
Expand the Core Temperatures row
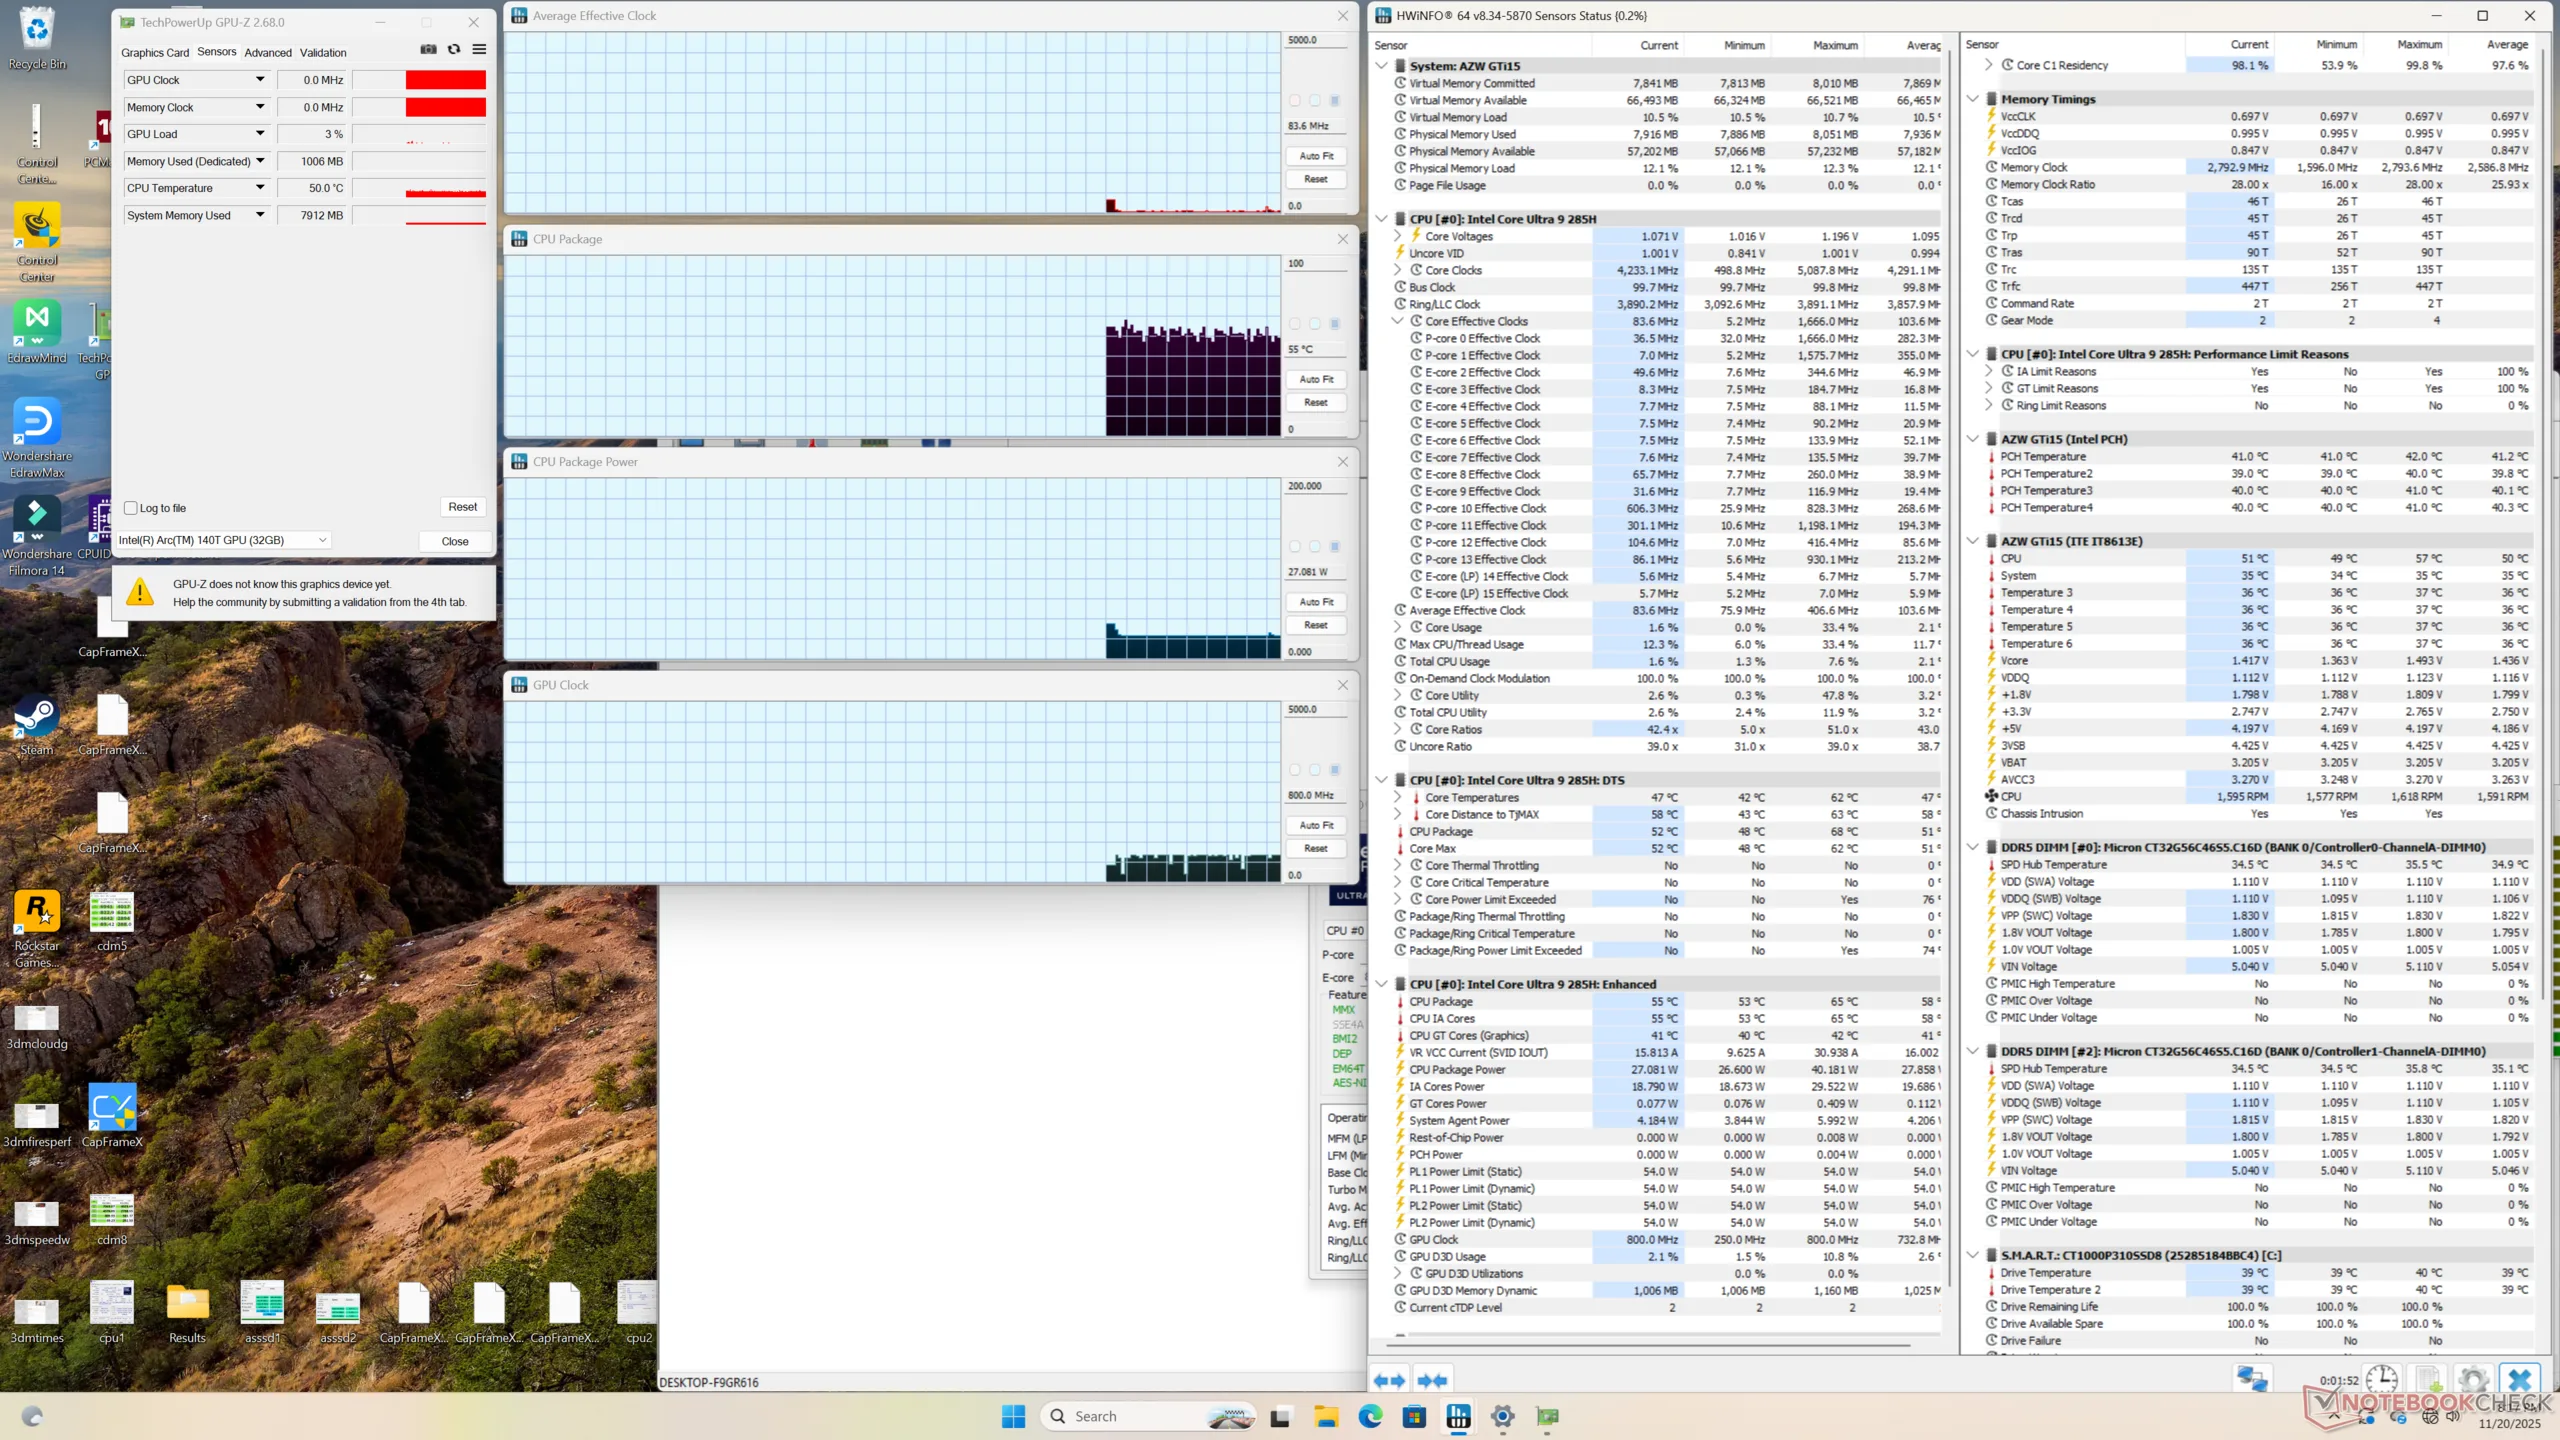pyautogui.click(x=1397, y=798)
